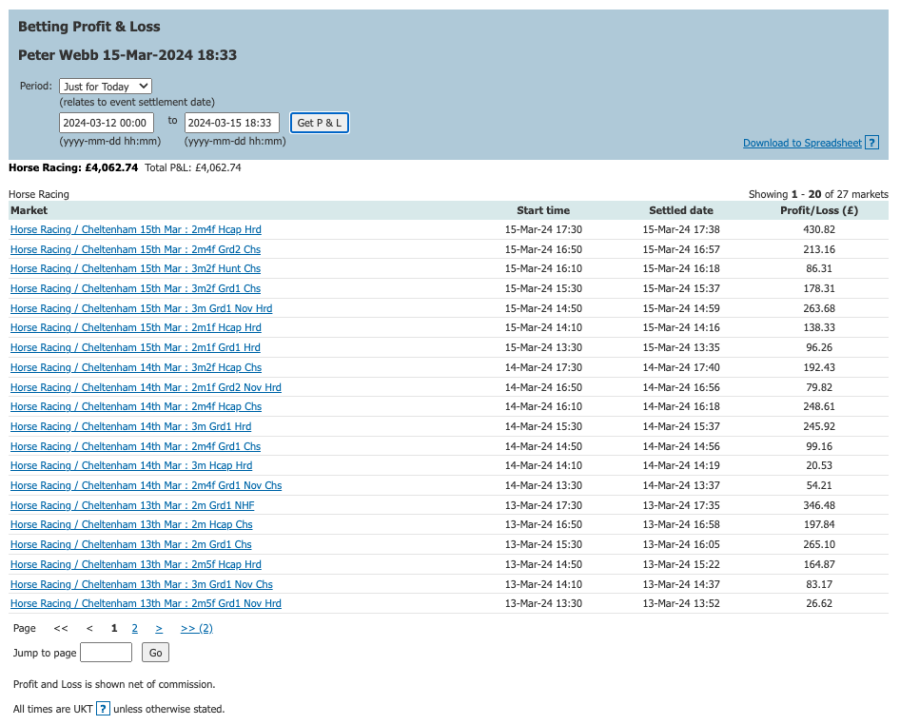Select the Showing 1 - 20 of 27 markets text
The image size is (900, 725).
[x=818, y=195]
